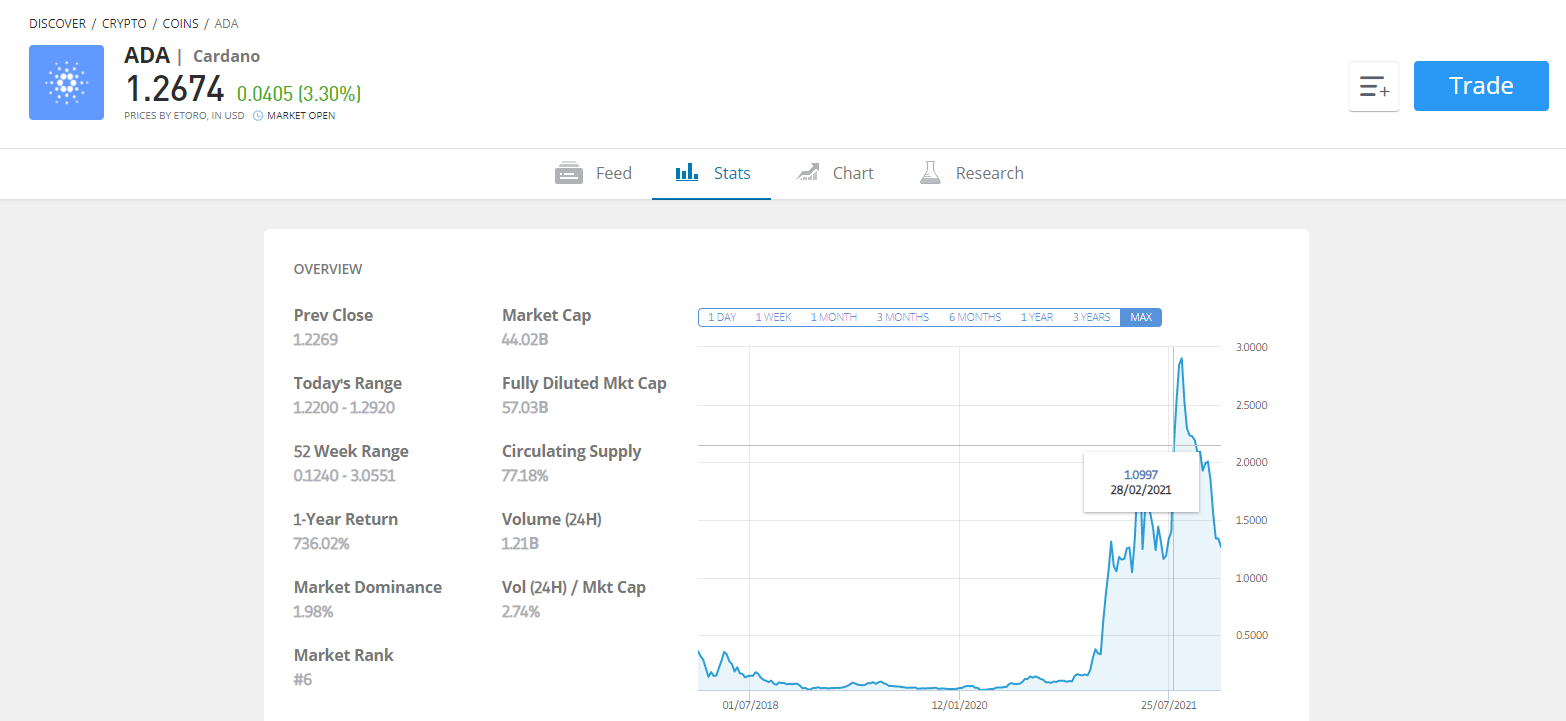Screen dimensions: 1566x721
Task: Go to COINS in the breadcrumb
Action: (x=181, y=23)
